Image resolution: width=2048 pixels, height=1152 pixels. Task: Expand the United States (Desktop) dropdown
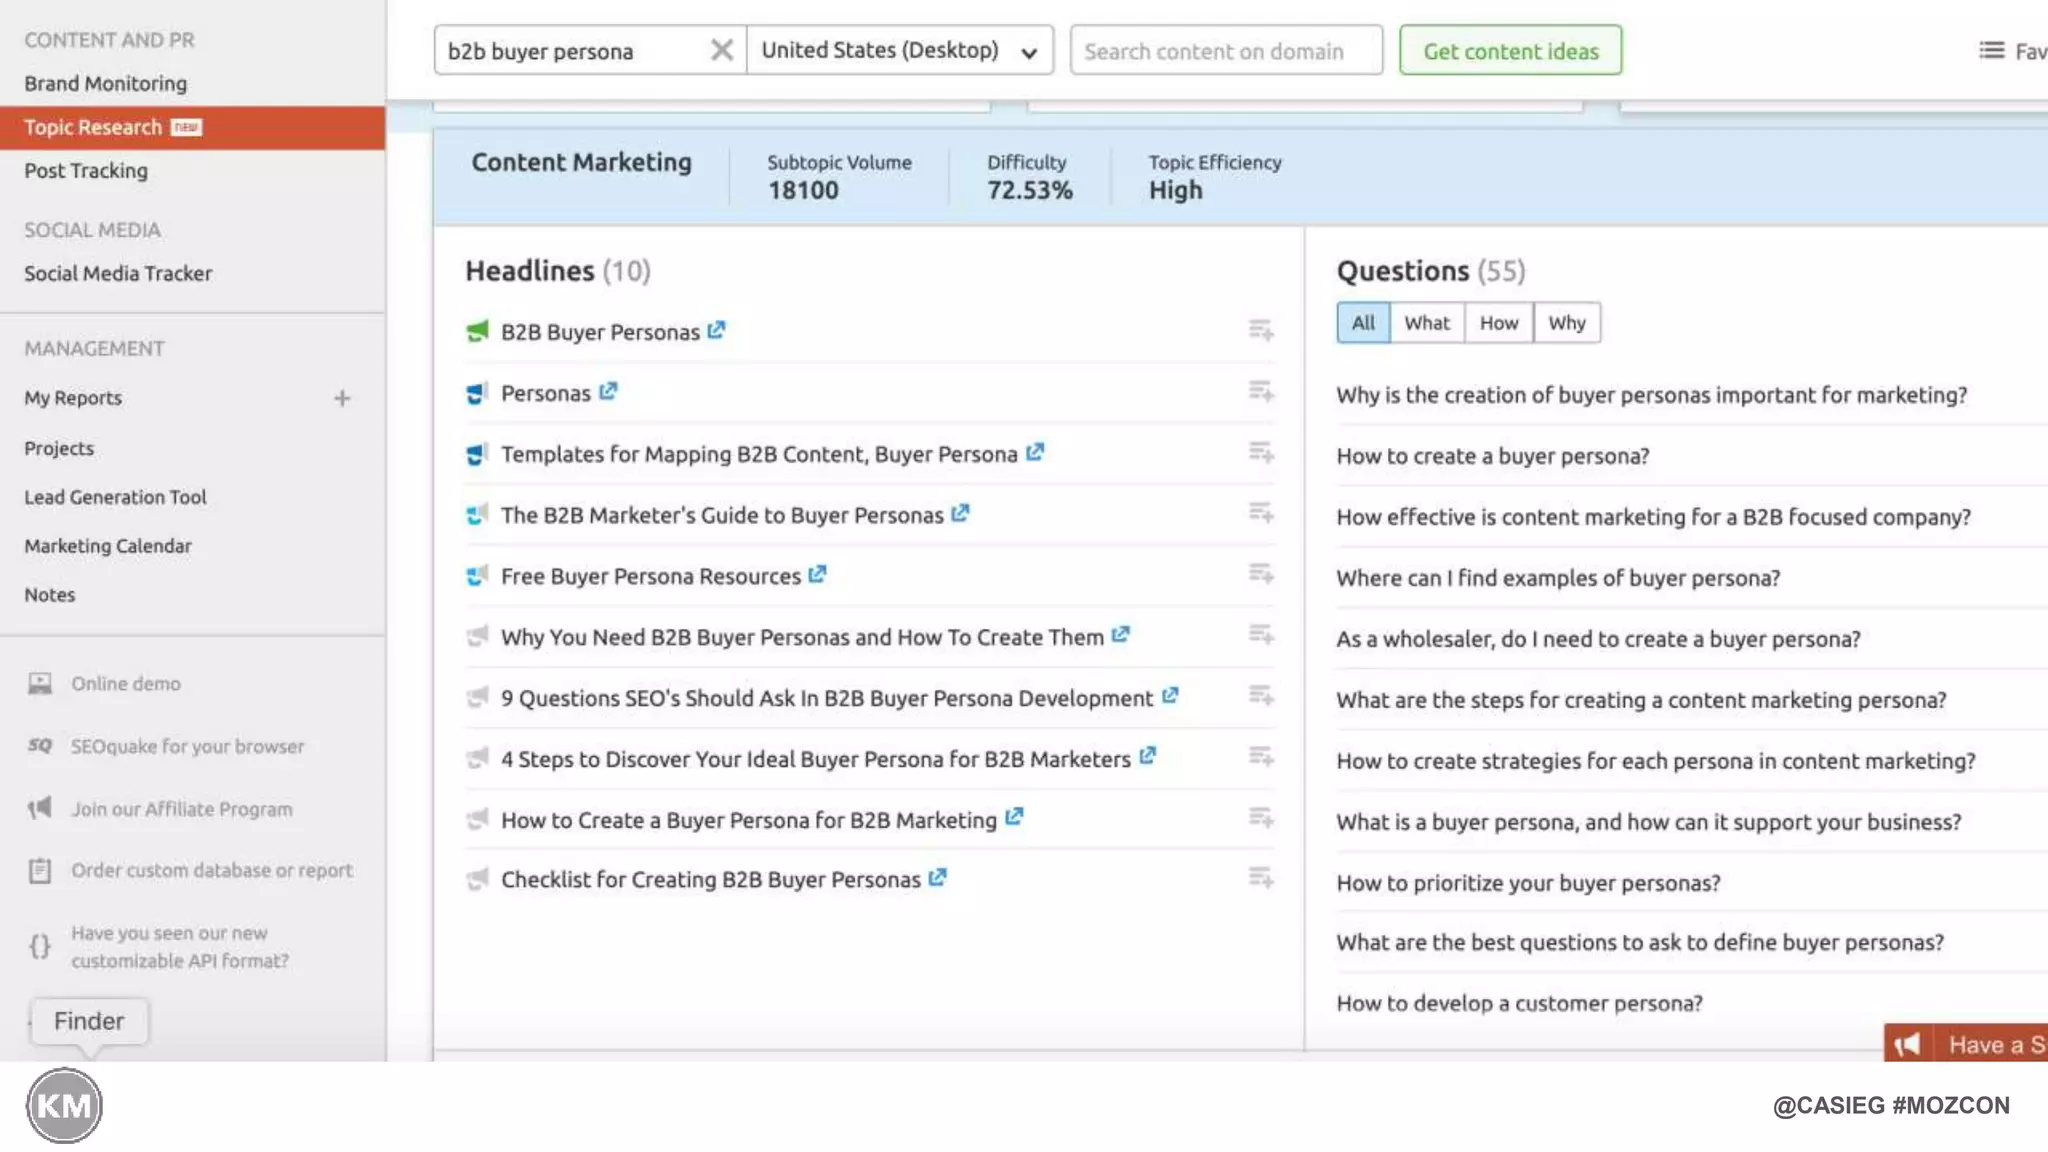point(899,50)
